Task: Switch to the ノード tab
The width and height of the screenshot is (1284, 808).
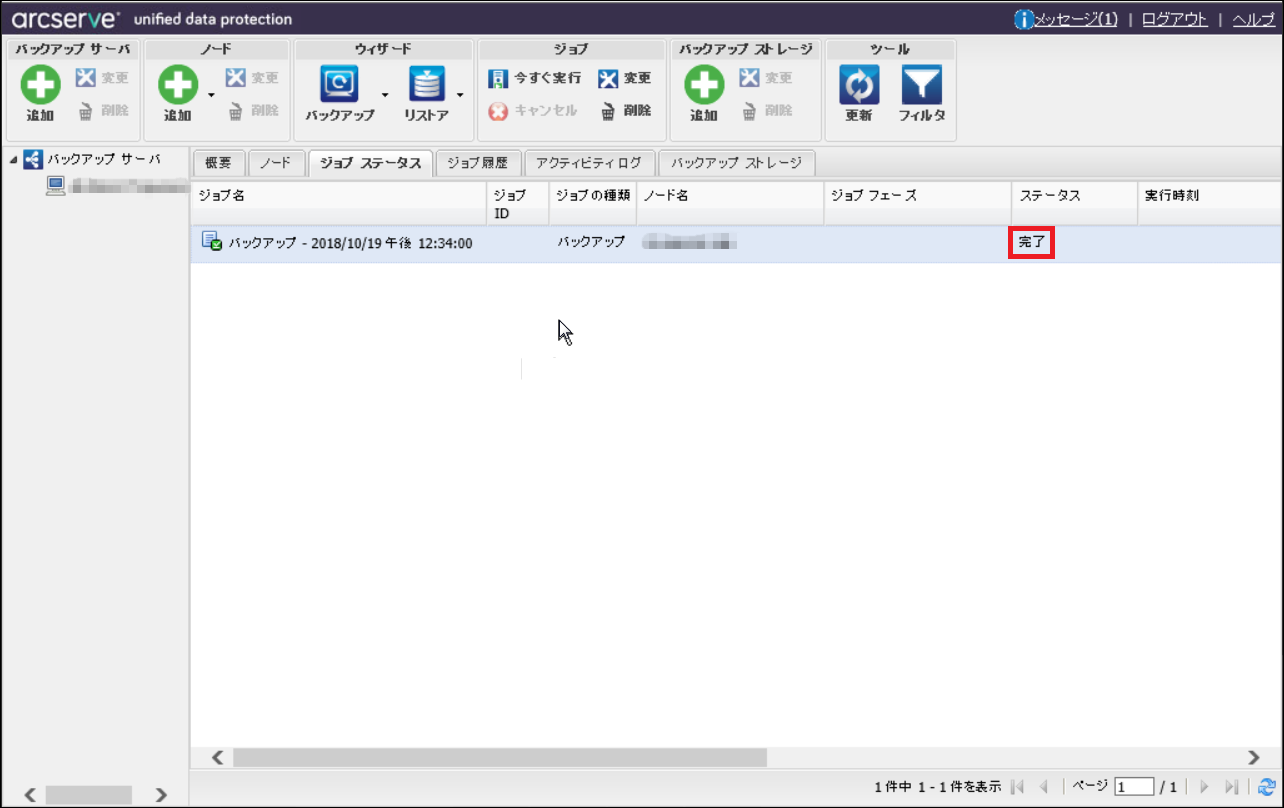Action: coord(276,163)
